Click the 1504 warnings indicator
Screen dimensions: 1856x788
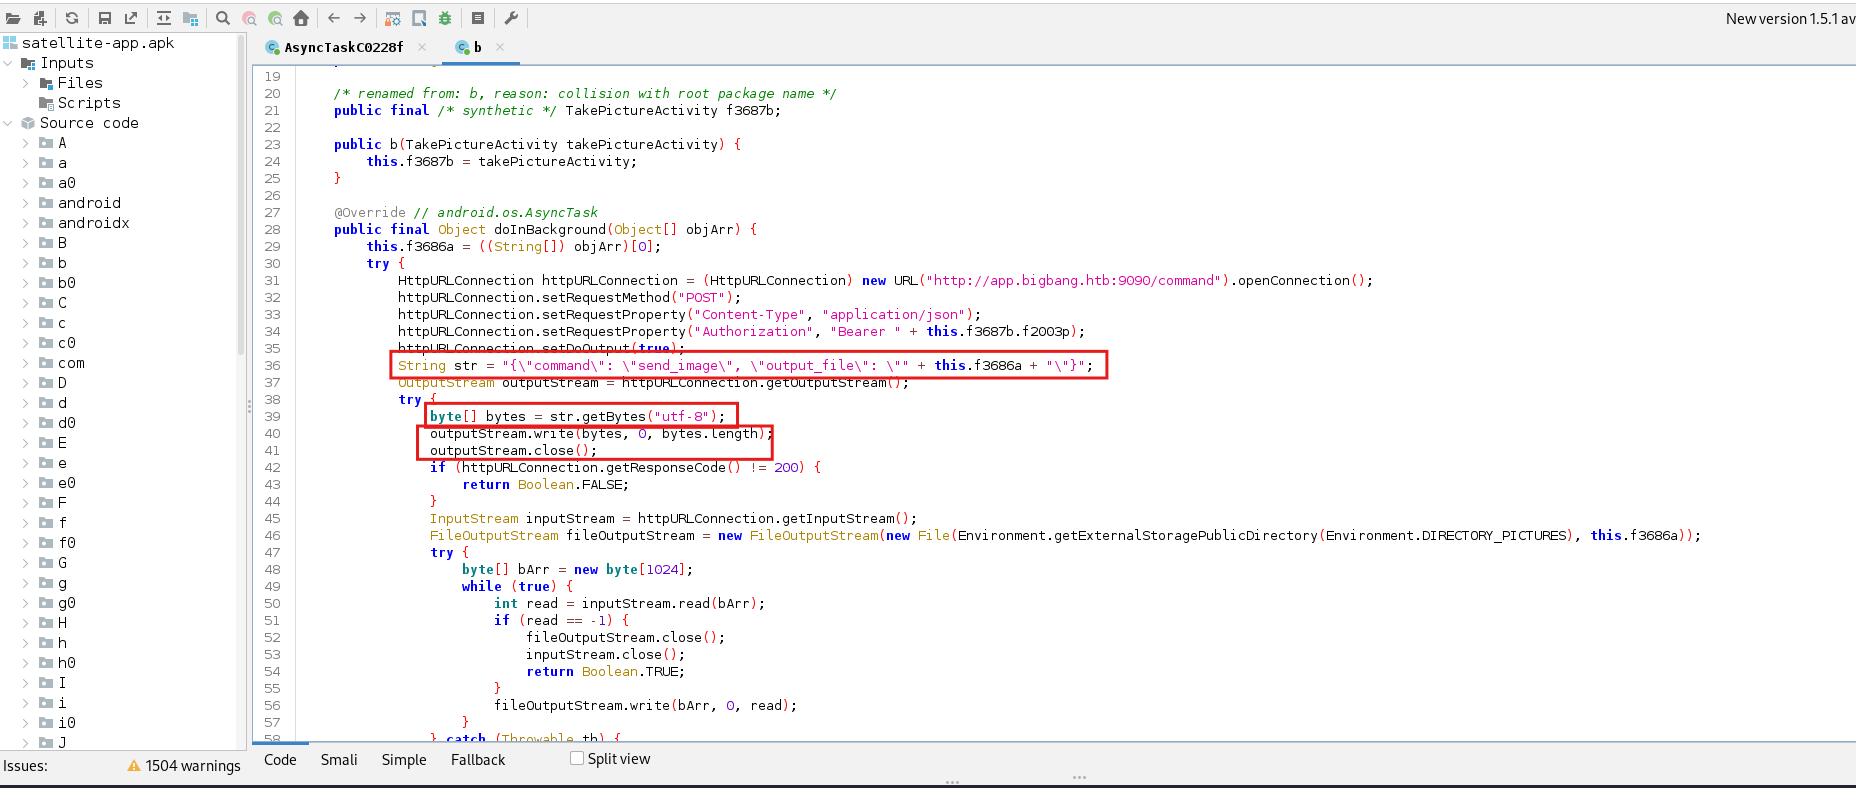coord(185,766)
